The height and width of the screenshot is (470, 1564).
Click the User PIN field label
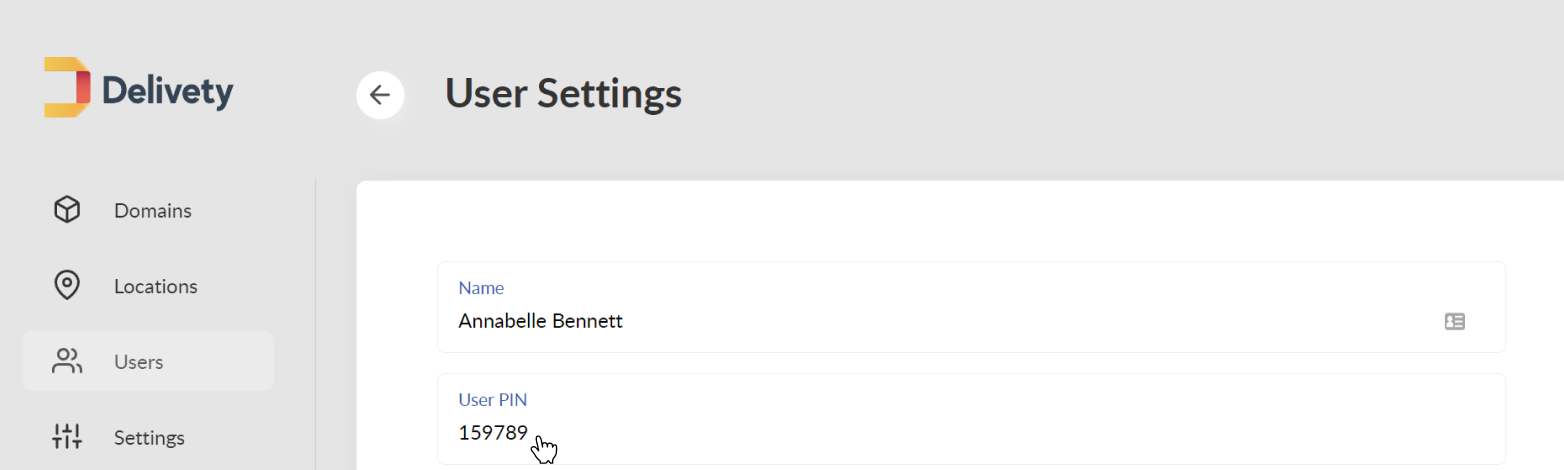pyautogui.click(x=492, y=400)
